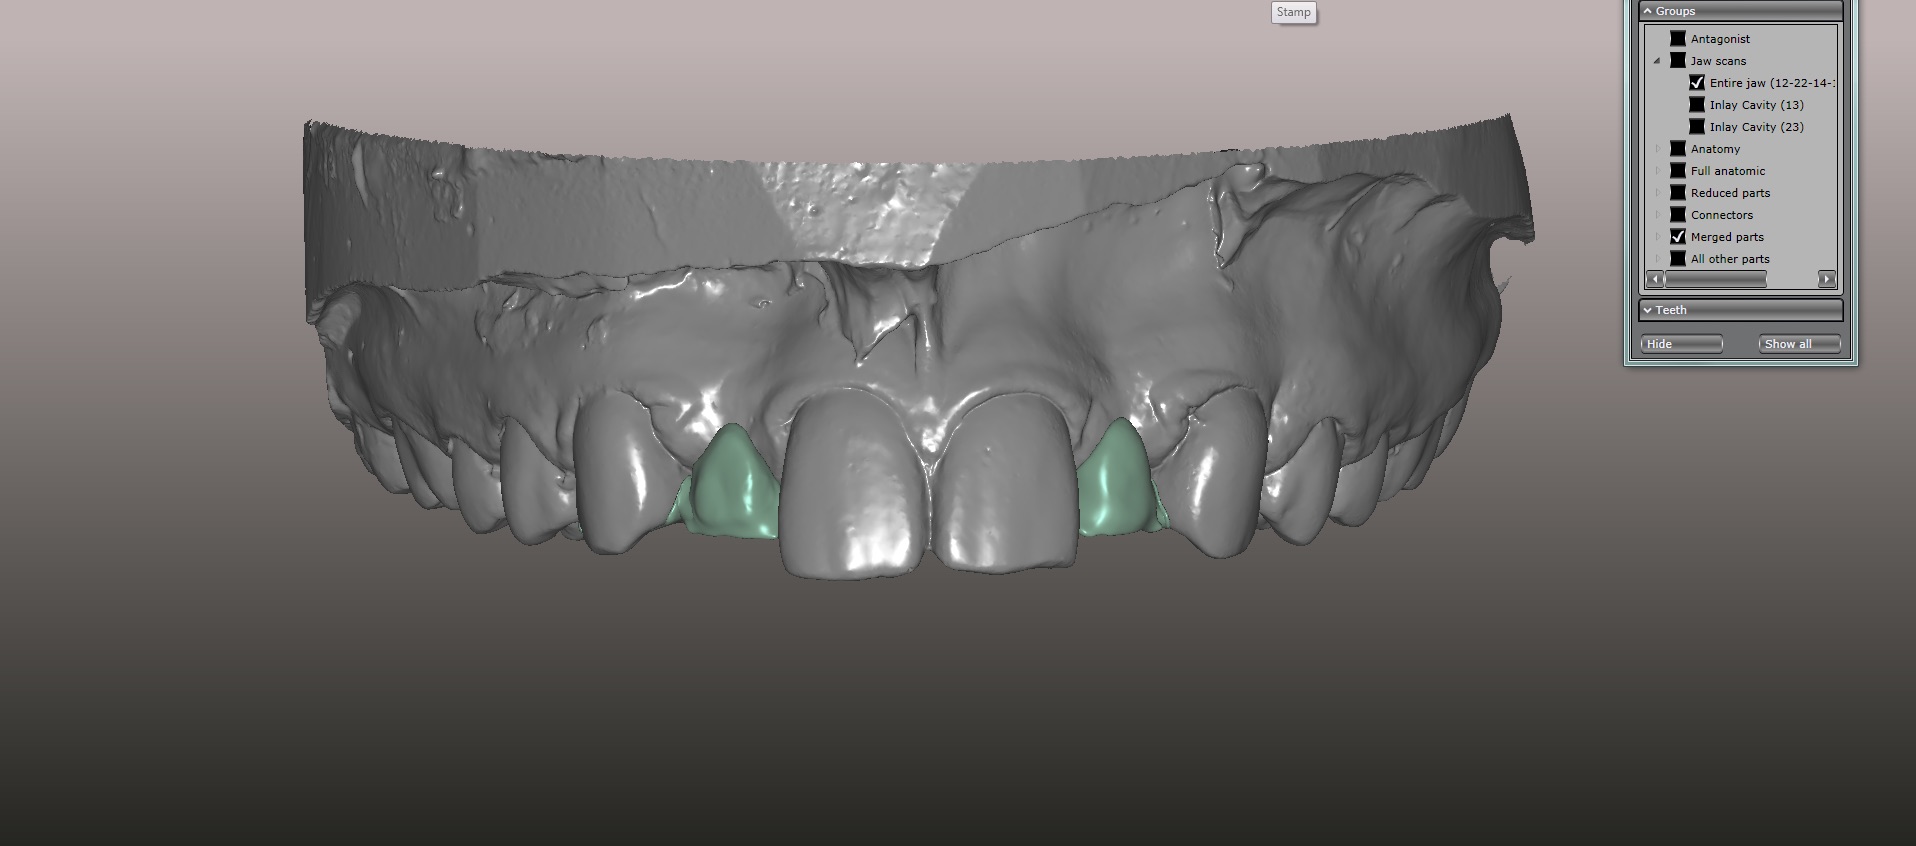Screen dimensions: 1916x846
Task: Click the left scroll arrow in Groups list
Action: click(1655, 279)
